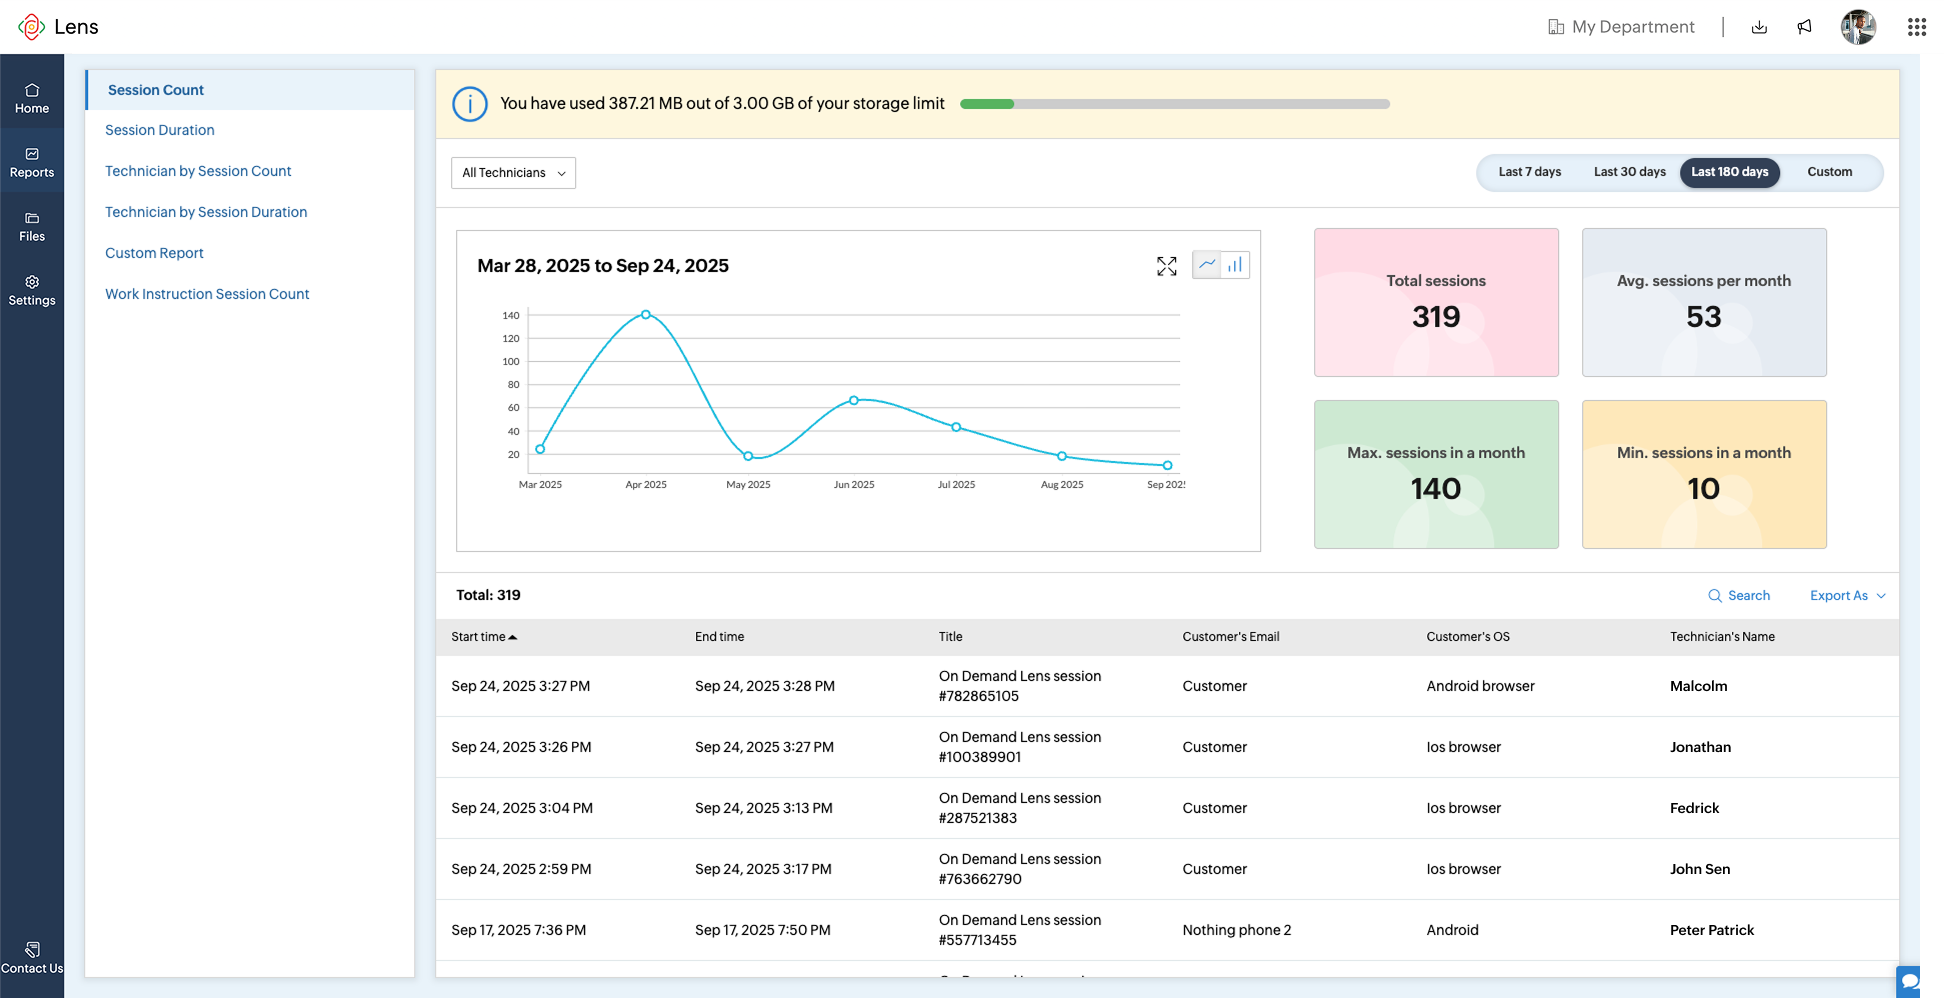Open Technician by Session Duration report
This screenshot has height=998, width=1945.
pos(206,212)
